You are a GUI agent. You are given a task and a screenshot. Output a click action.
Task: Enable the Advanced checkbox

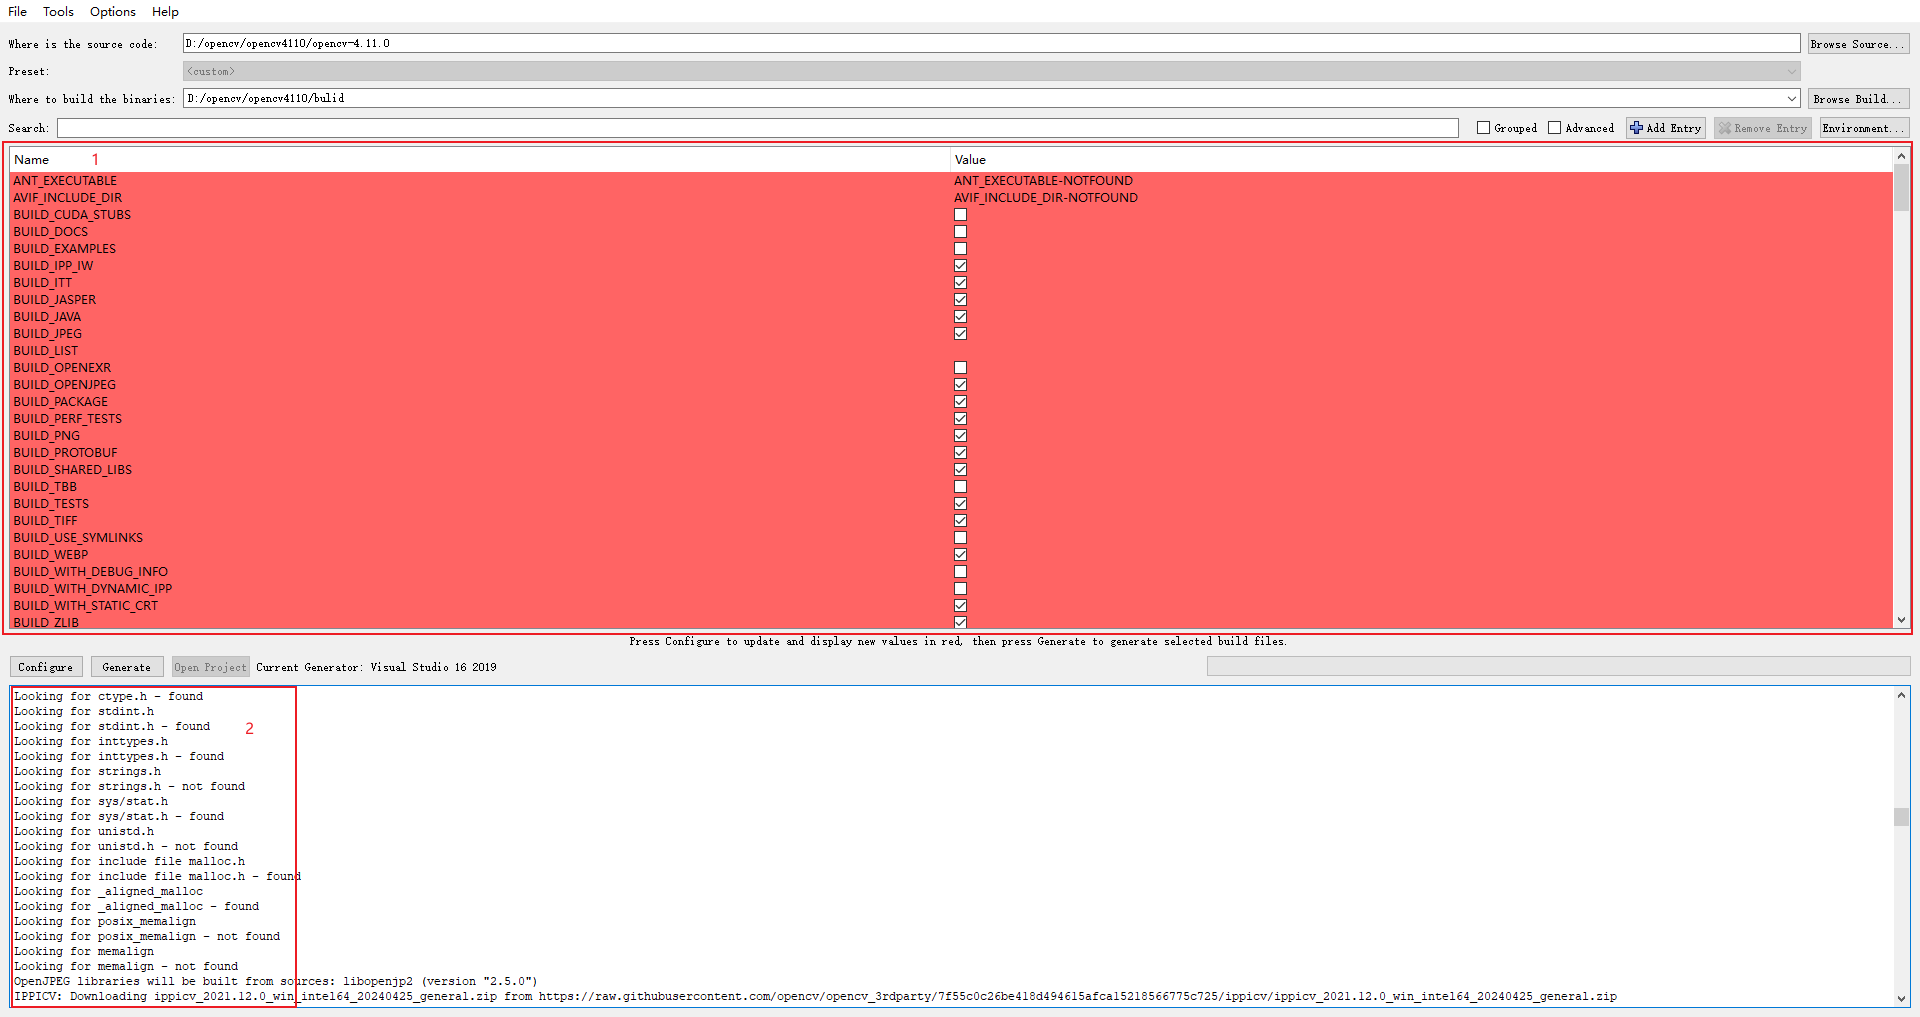tap(1555, 127)
